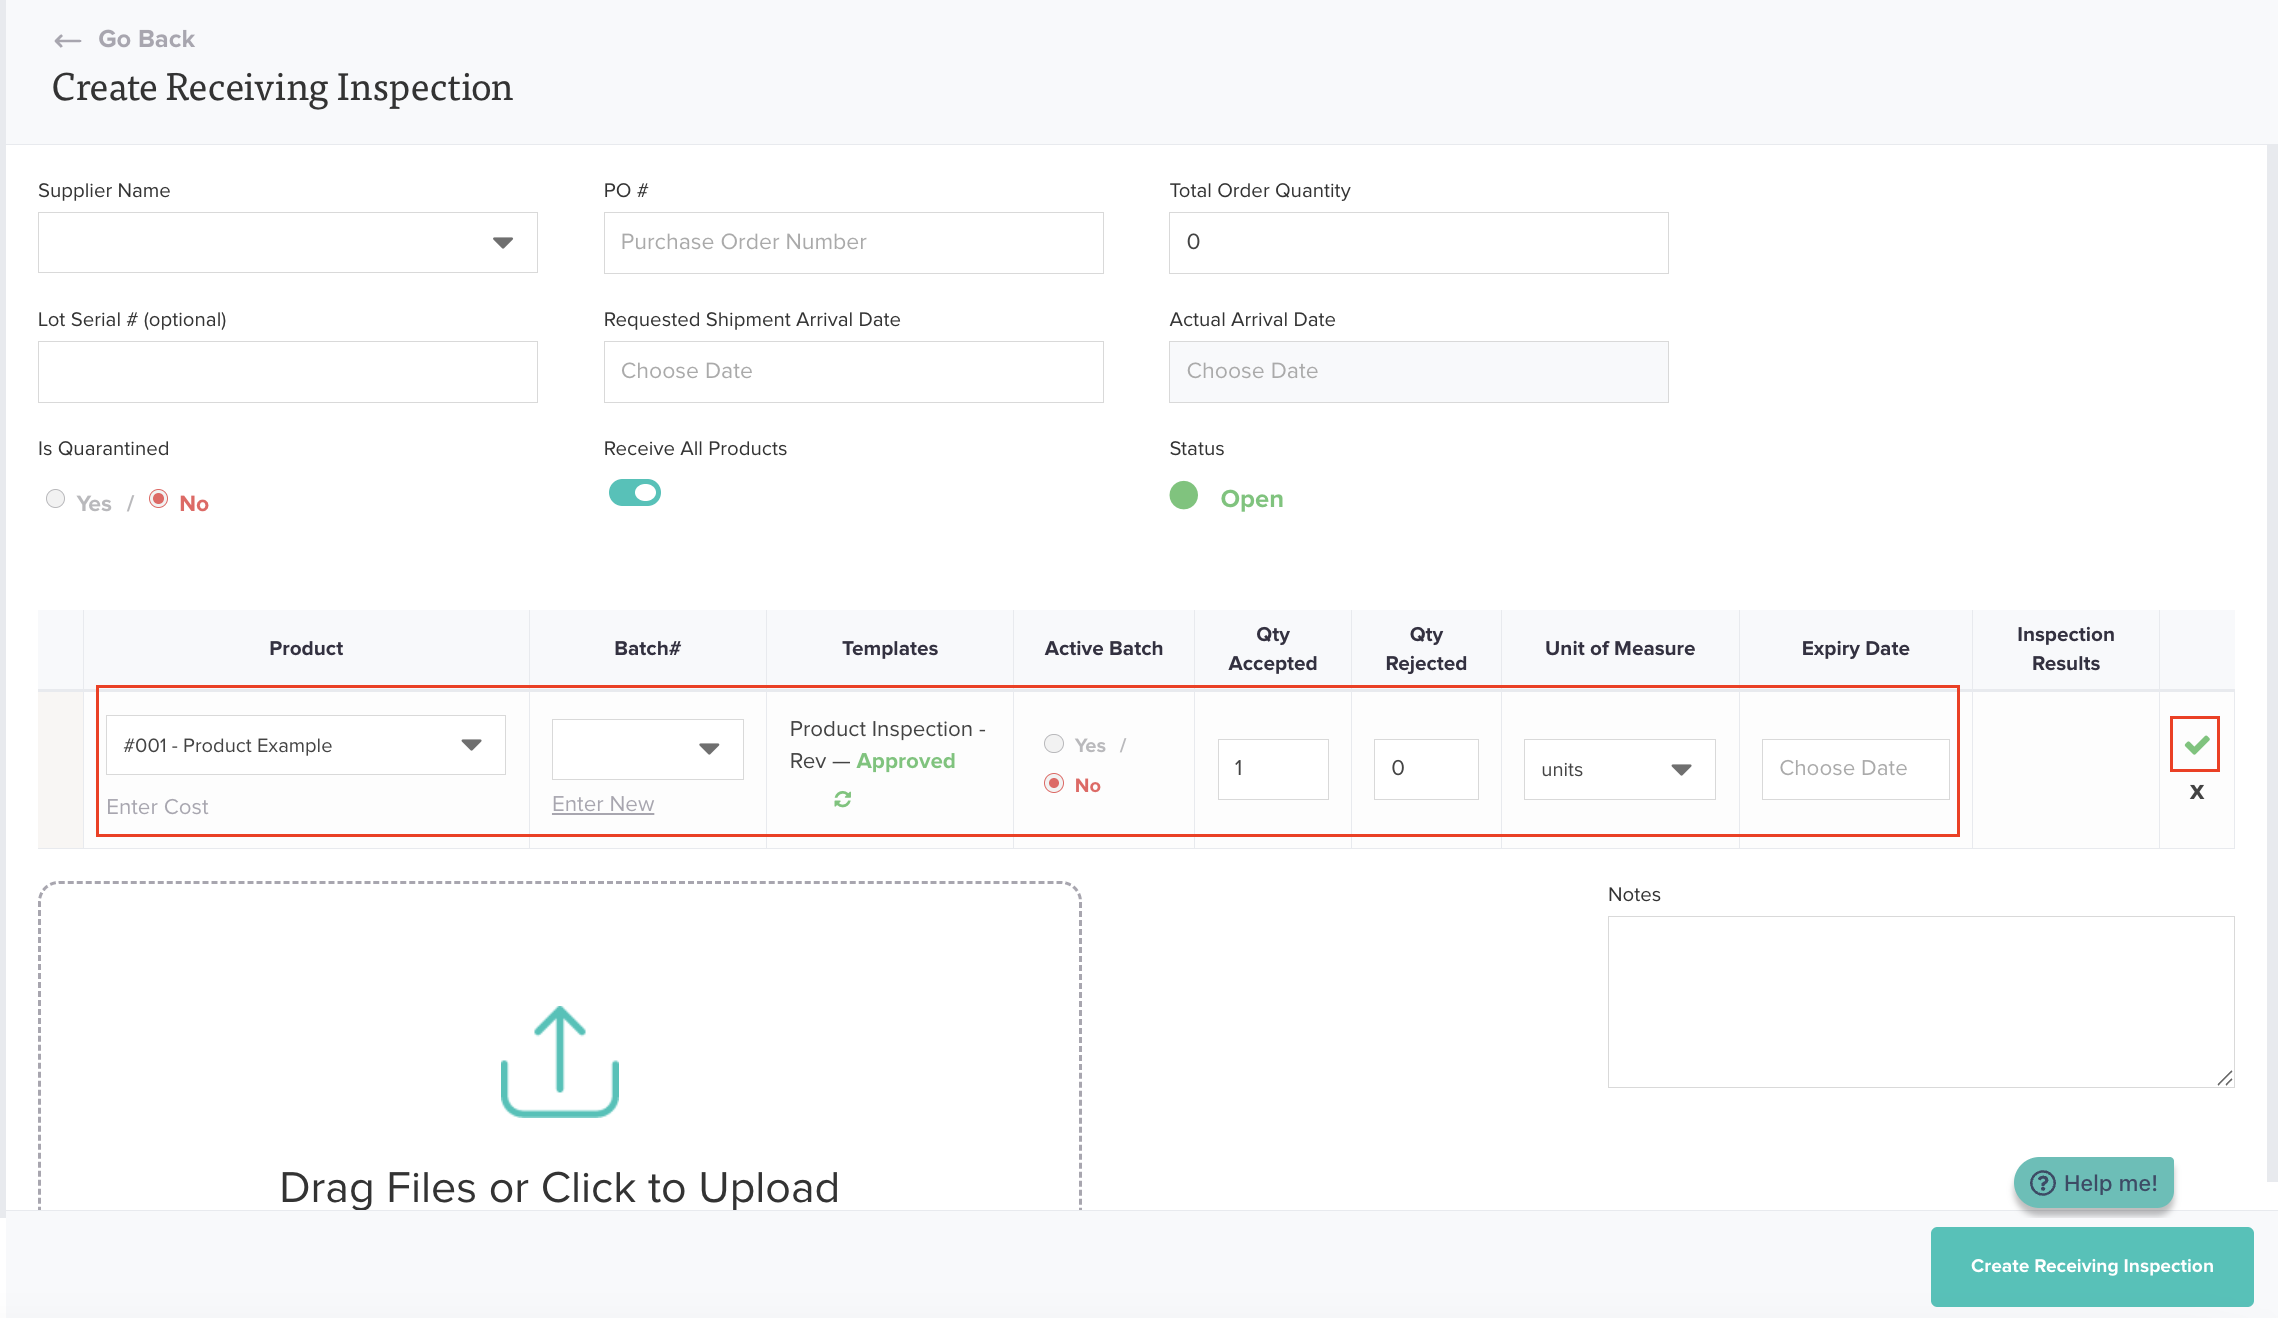Viewport: 2278px width, 1318px height.
Task: Open the units measure dropdown
Action: [x=1619, y=769]
